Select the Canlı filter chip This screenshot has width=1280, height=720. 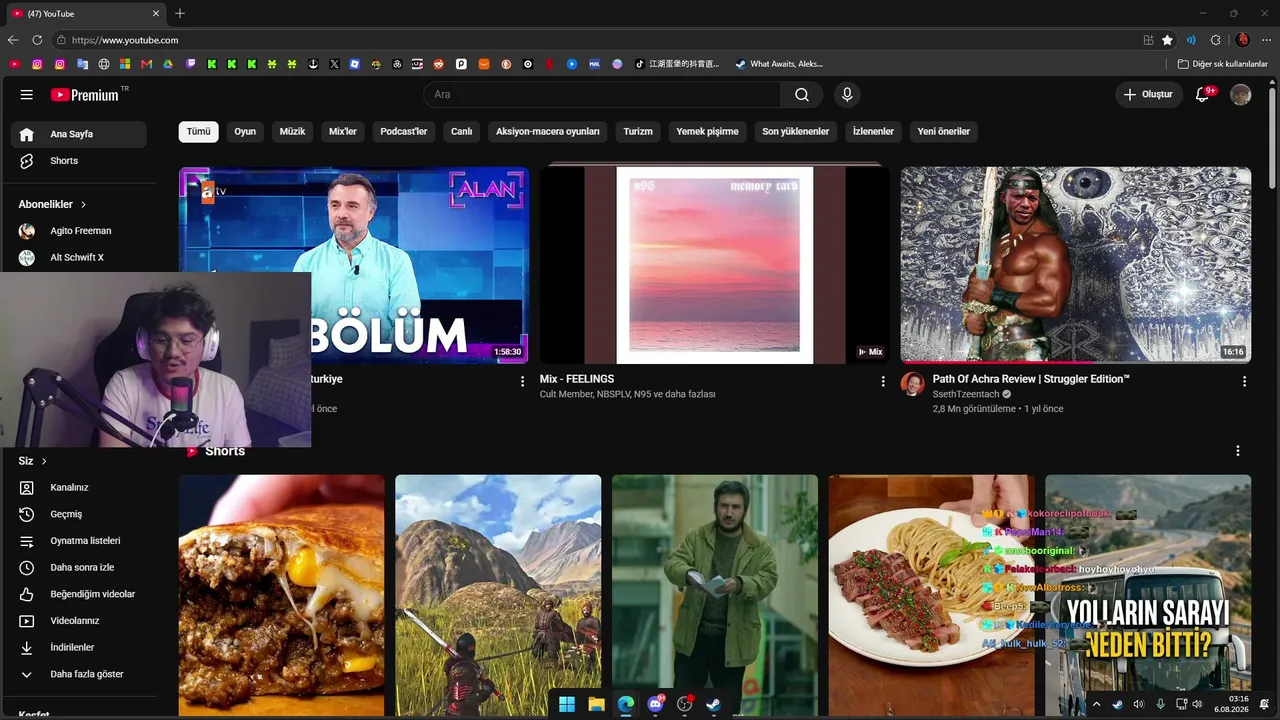(x=461, y=131)
